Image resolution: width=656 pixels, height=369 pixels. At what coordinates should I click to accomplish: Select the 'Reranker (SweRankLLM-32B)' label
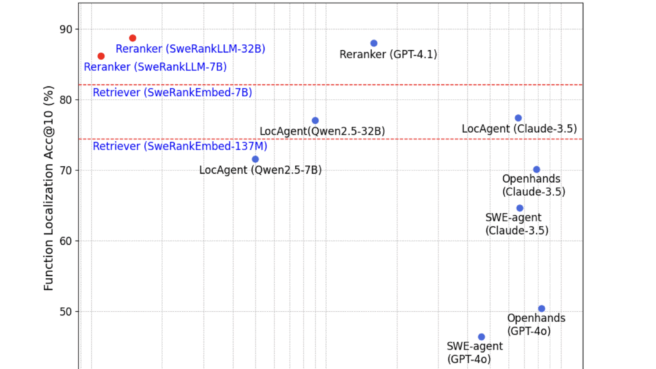pyautogui.click(x=190, y=49)
